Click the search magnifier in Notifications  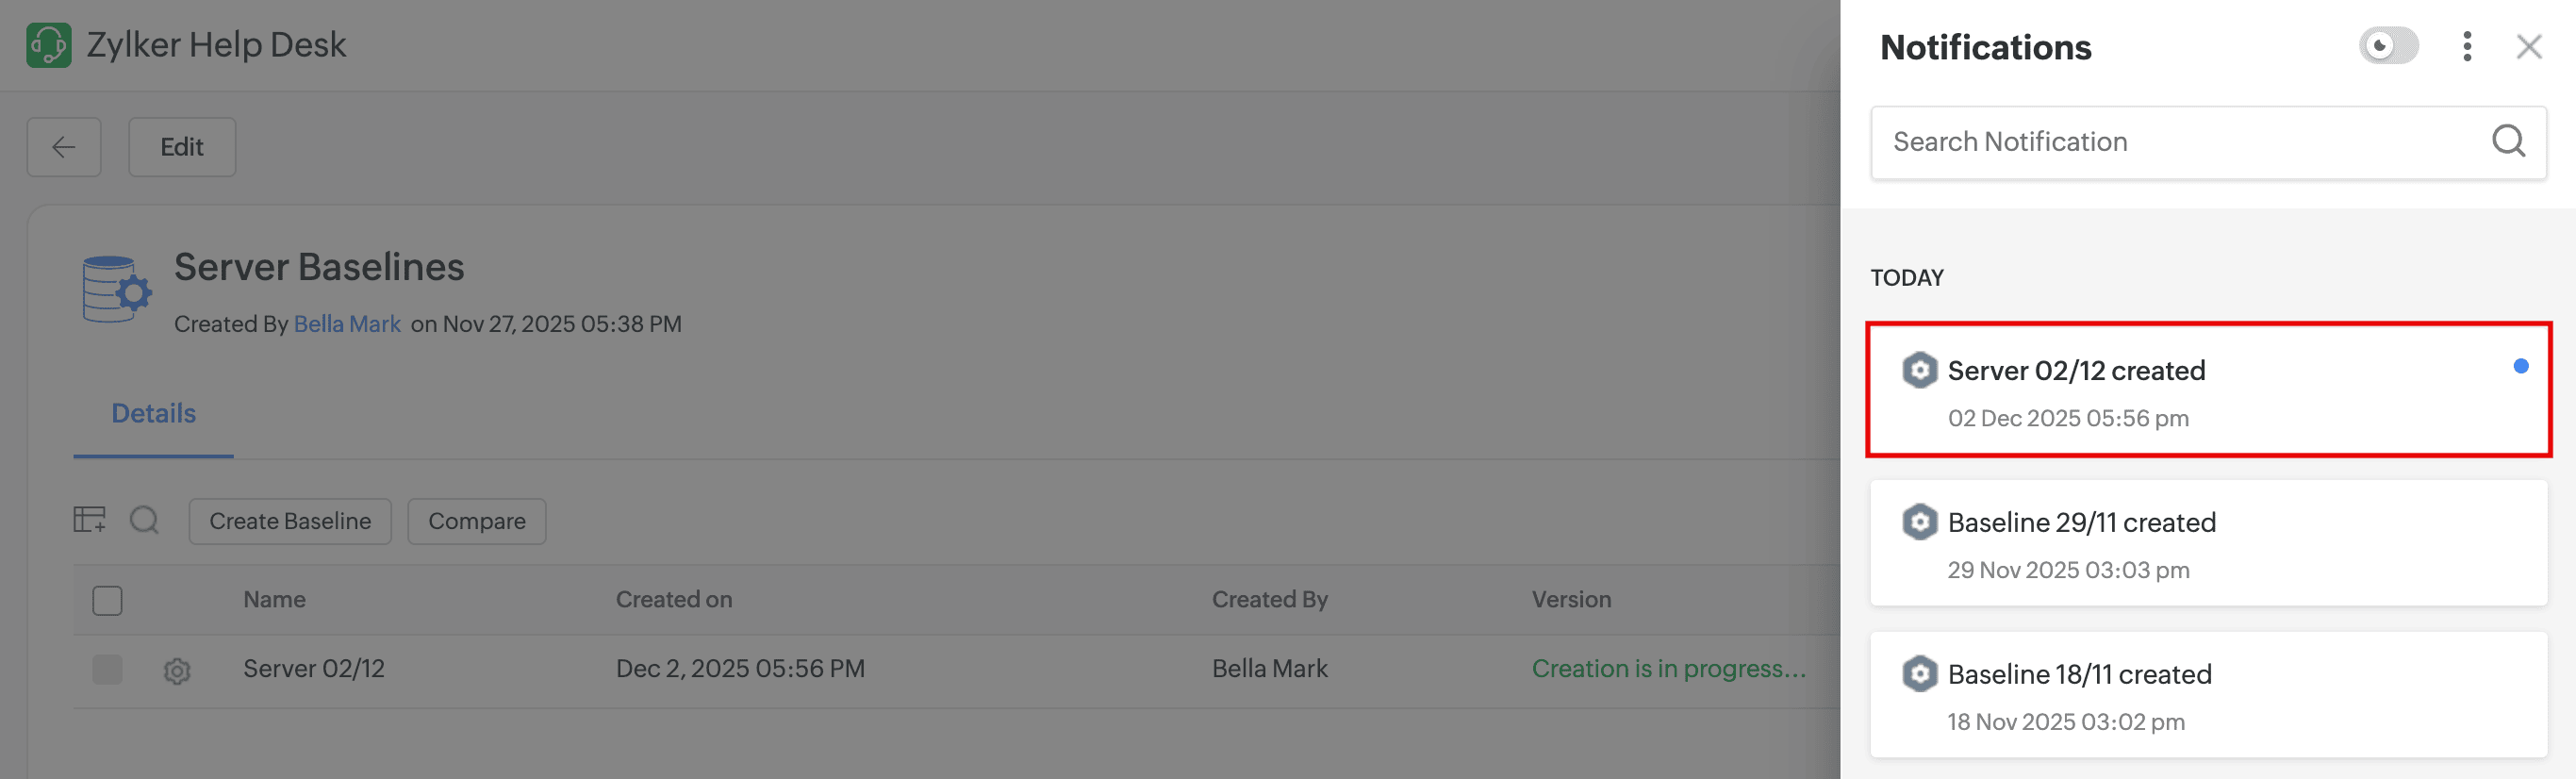(x=2507, y=142)
